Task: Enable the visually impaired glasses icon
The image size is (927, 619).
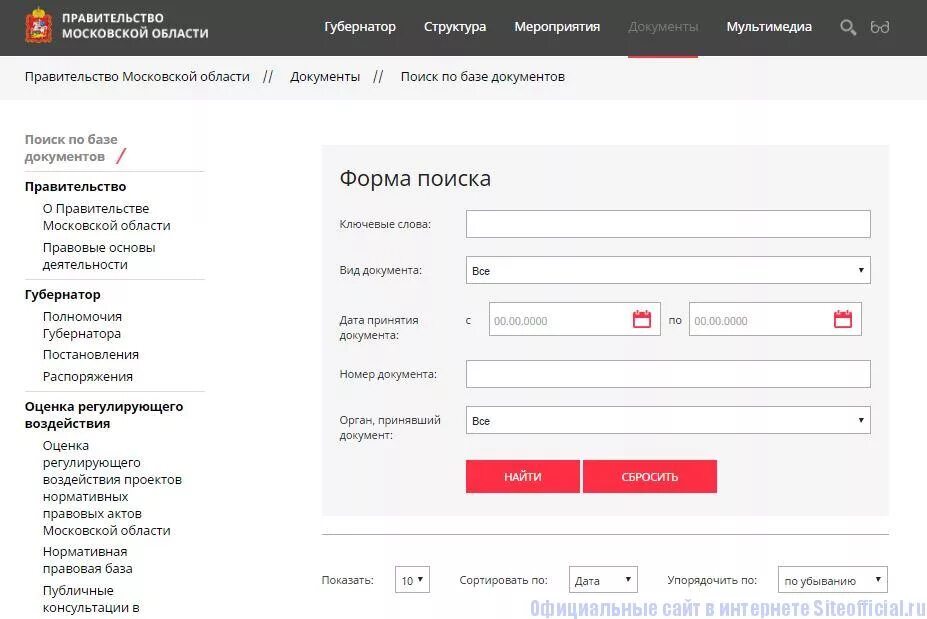Action: pos(880,27)
